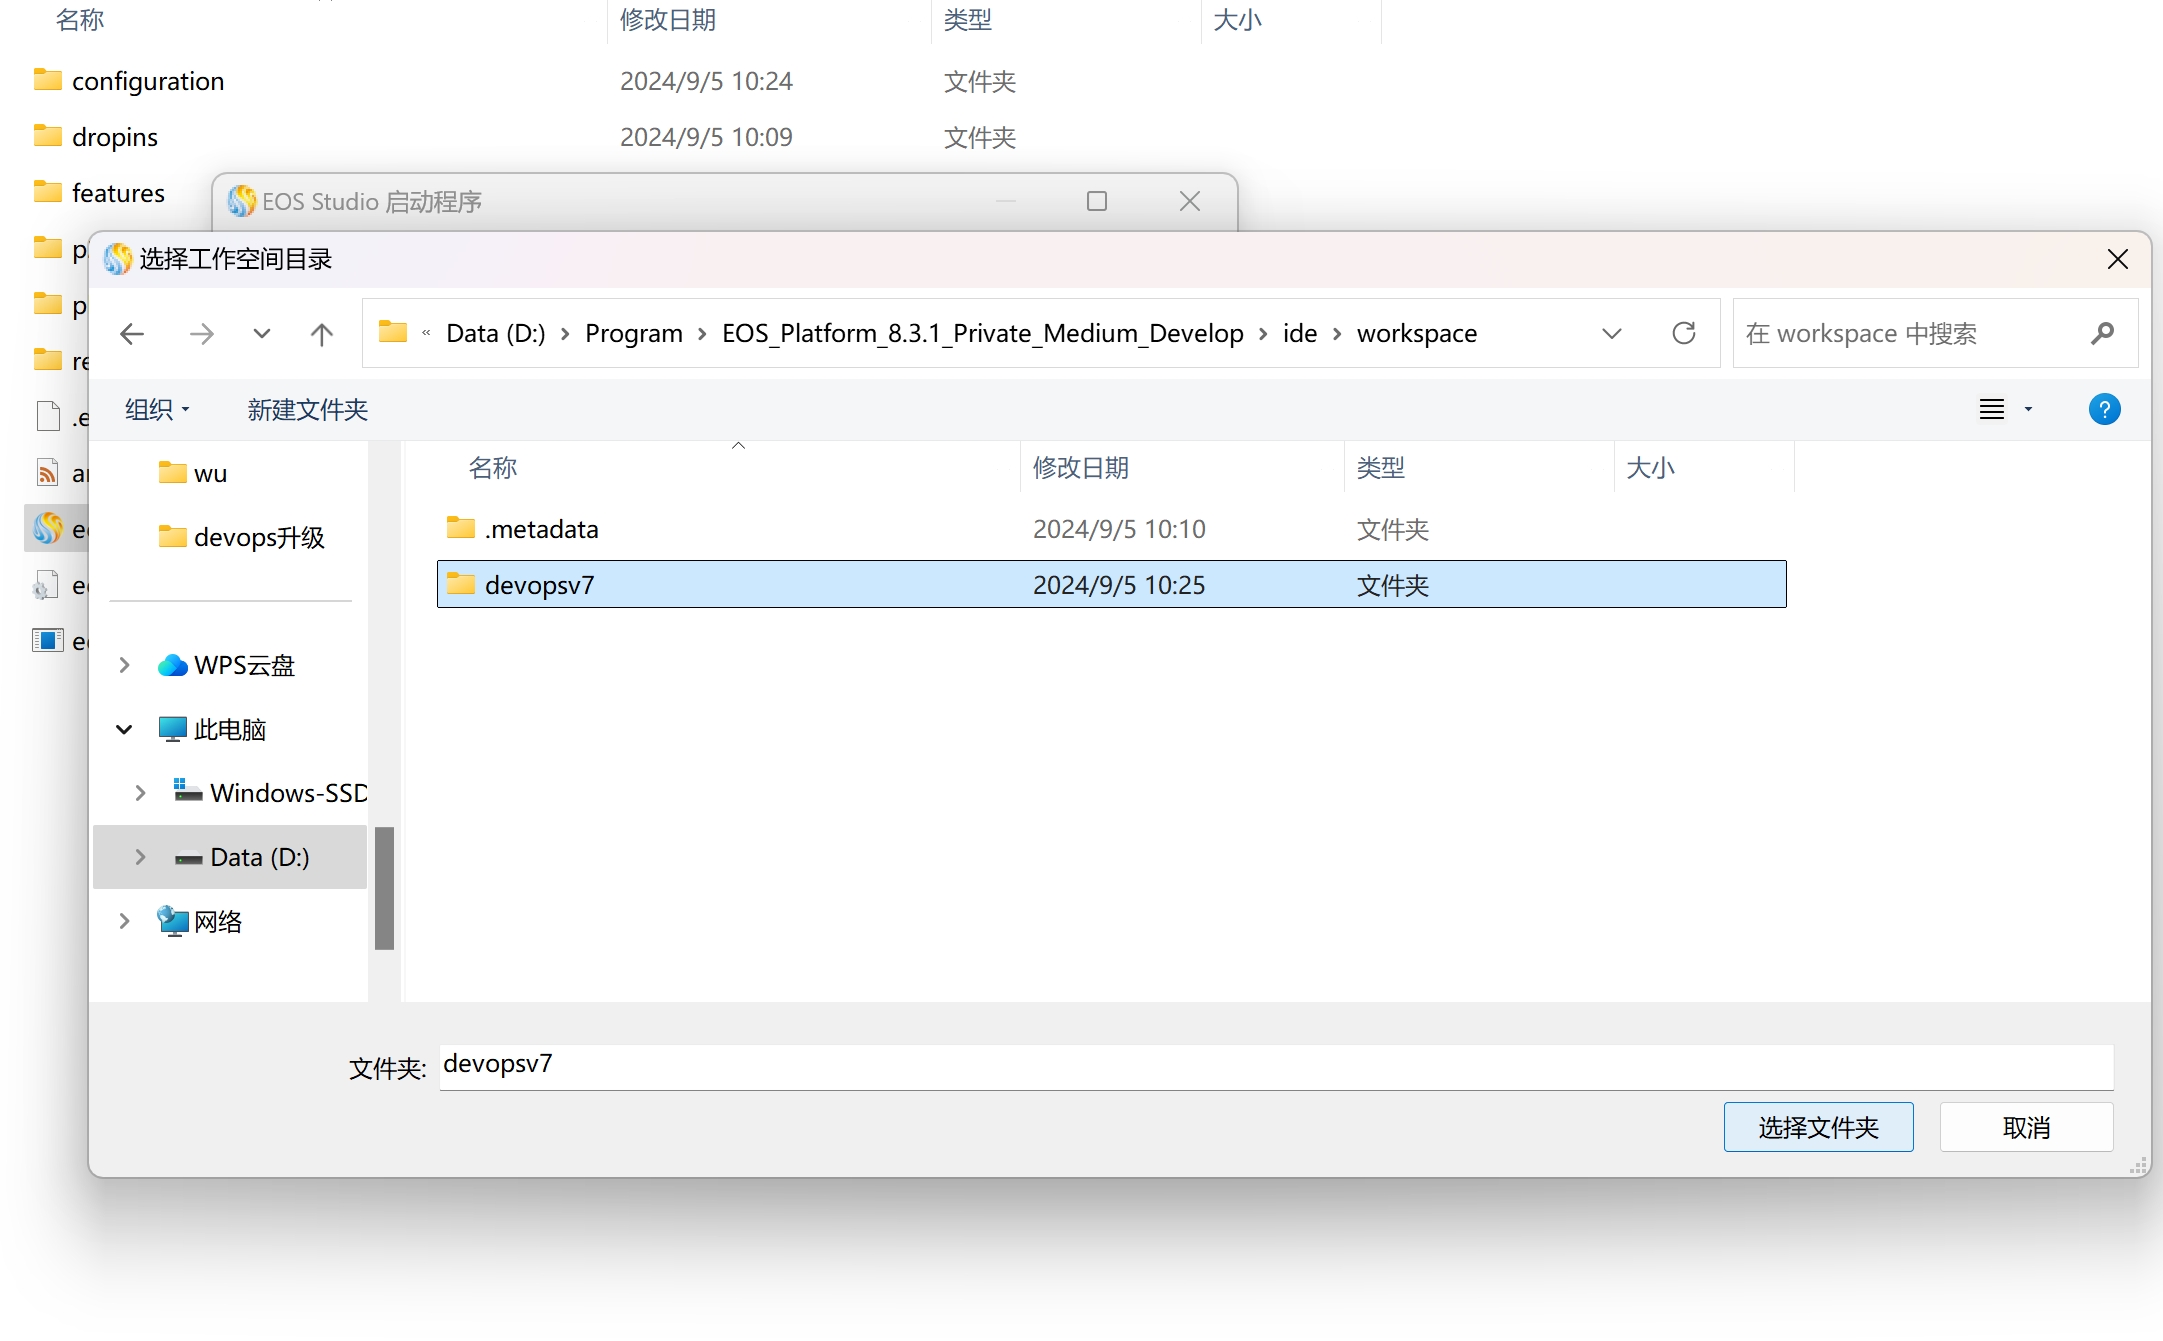Expand address bar history dropdown
The width and height of the screenshot is (2163, 1341).
coord(1611,333)
